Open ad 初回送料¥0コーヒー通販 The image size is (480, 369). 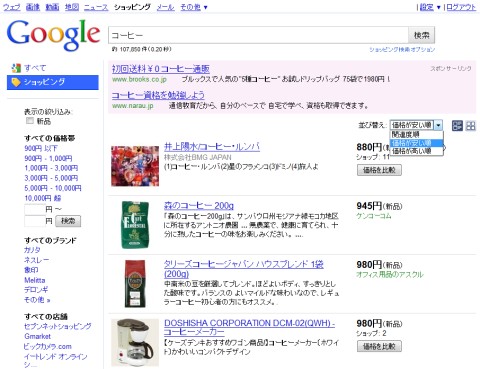pos(161,69)
